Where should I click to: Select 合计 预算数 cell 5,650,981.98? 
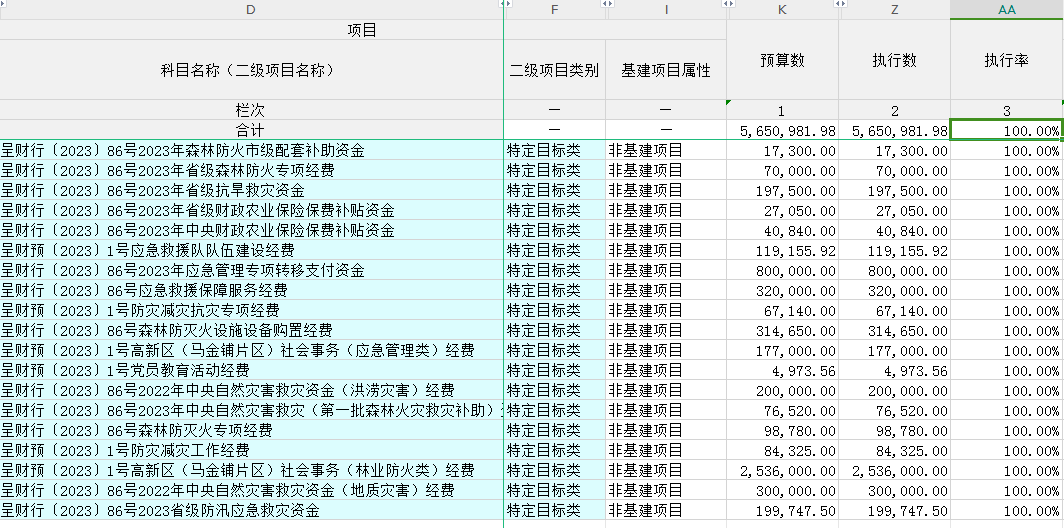click(x=782, y=130)
